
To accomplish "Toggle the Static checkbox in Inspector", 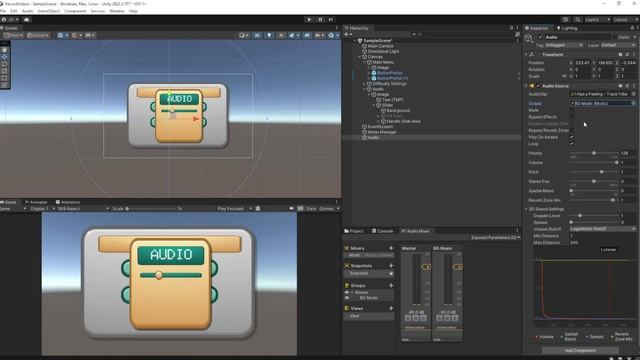I will tap(615, 37).
